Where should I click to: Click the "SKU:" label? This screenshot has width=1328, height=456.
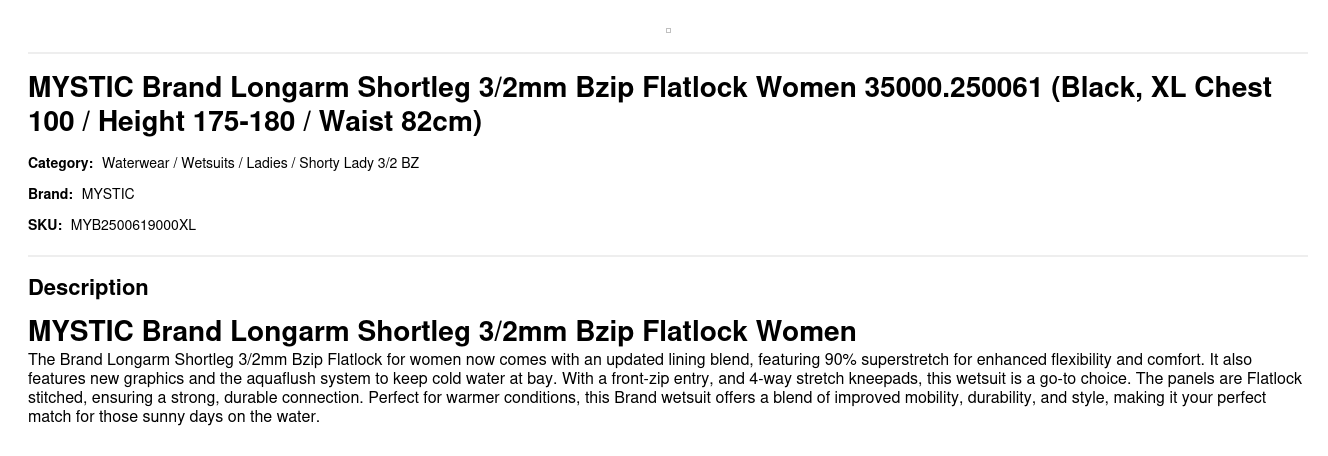[x=45, y=225]
